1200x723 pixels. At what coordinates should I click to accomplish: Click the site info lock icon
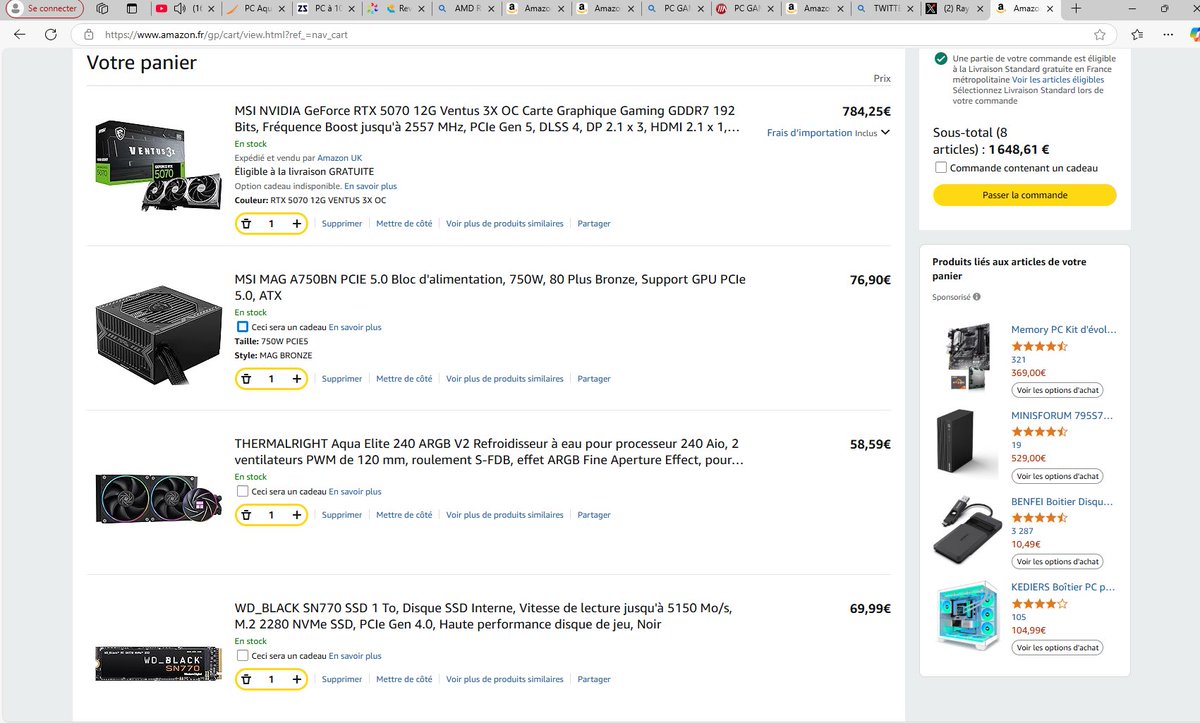[90, 34]
